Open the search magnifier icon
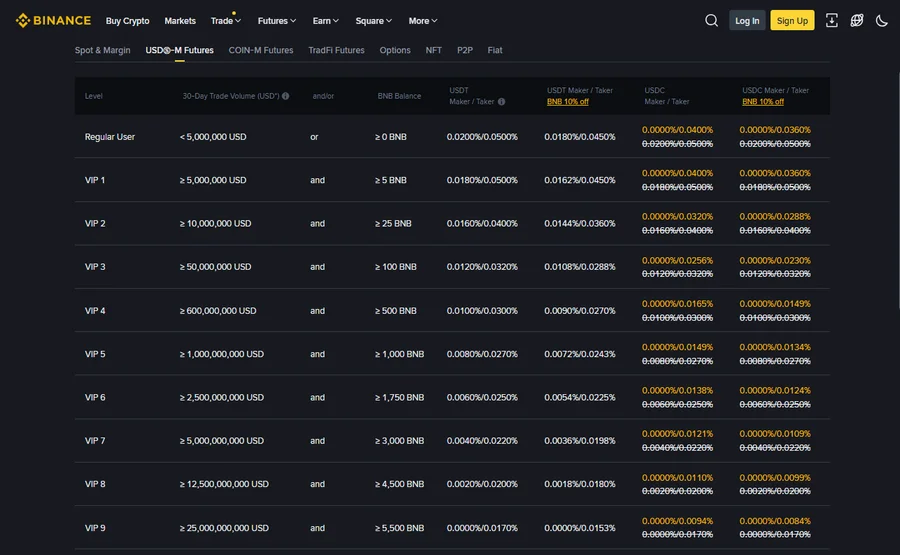 (x=711, y=21)
